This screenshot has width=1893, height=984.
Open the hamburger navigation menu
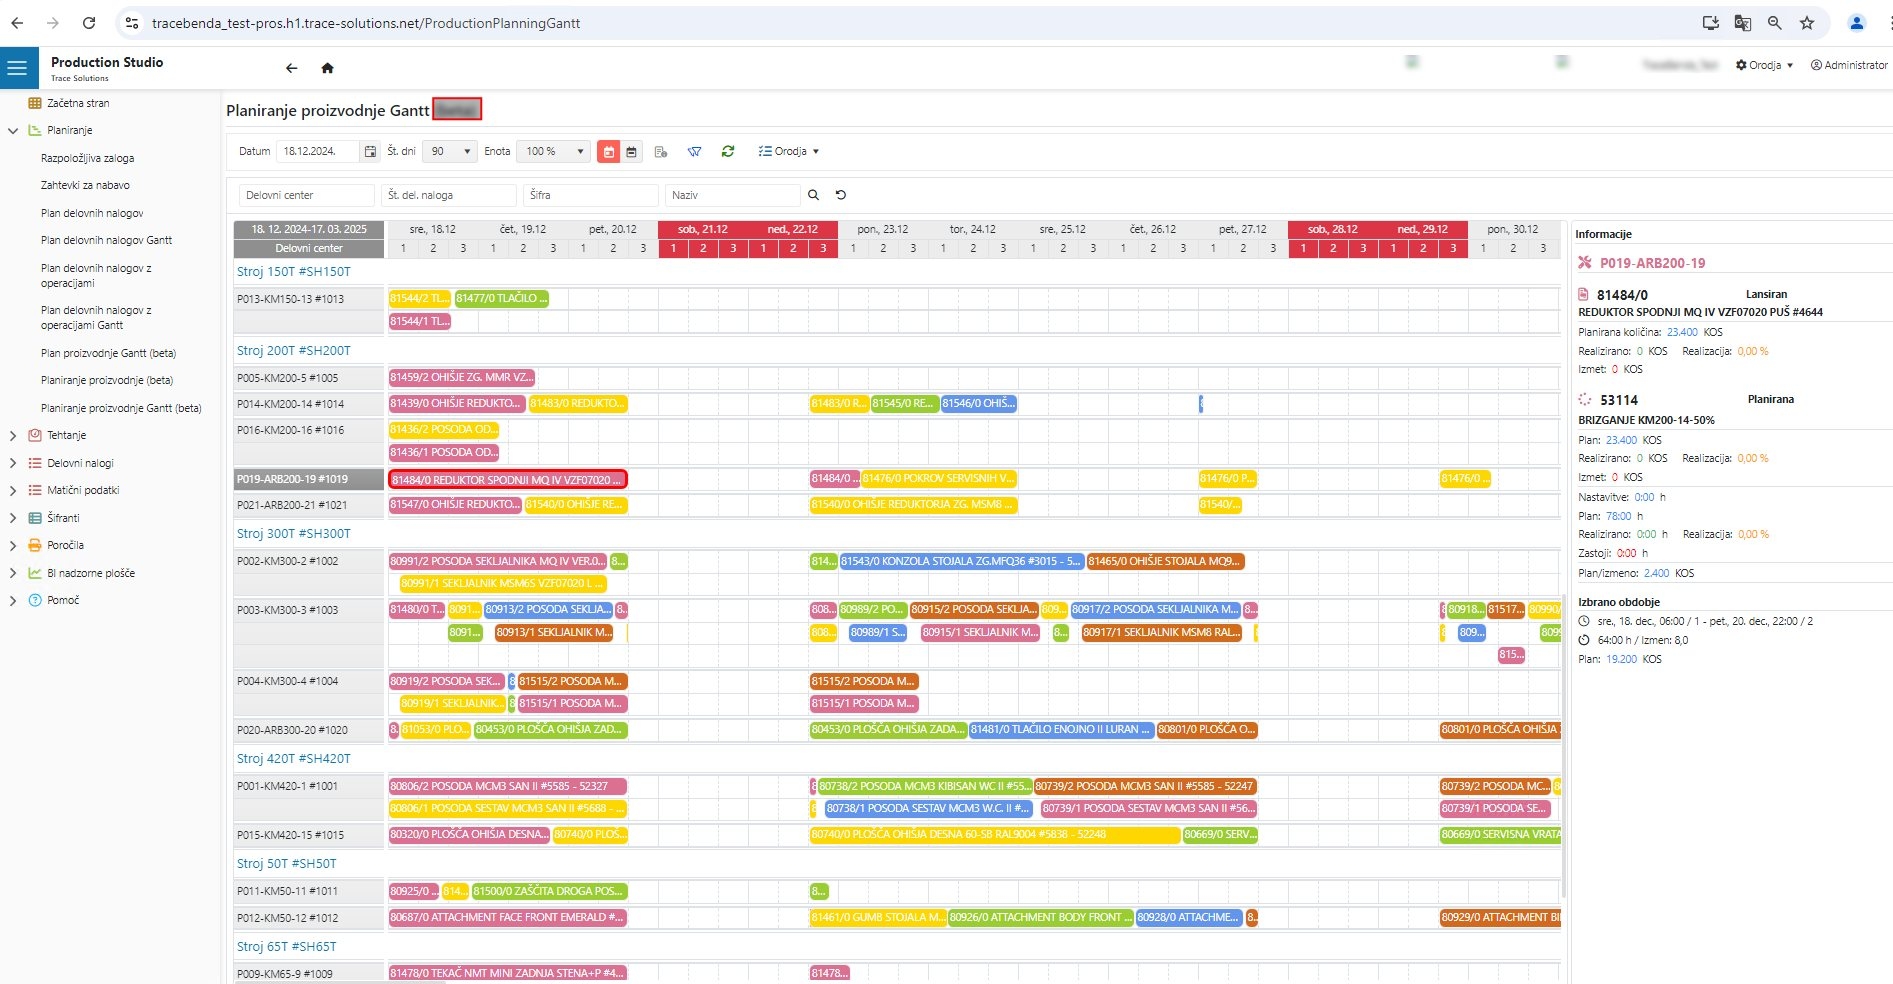[17, 68]
